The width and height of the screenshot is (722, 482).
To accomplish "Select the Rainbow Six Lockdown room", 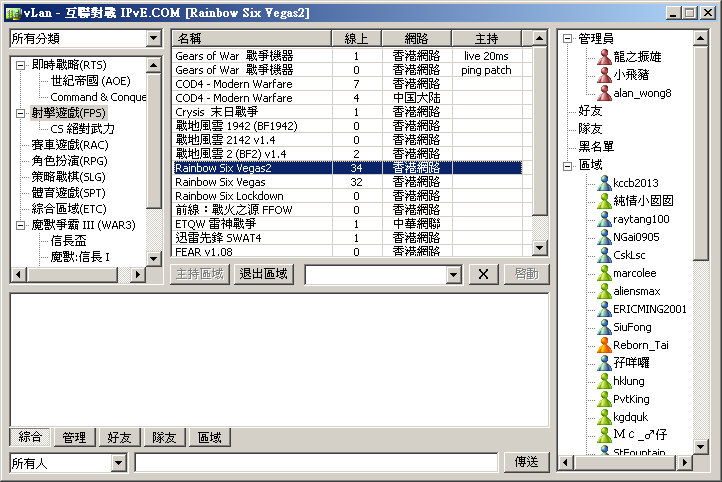I will click(347, 196).
